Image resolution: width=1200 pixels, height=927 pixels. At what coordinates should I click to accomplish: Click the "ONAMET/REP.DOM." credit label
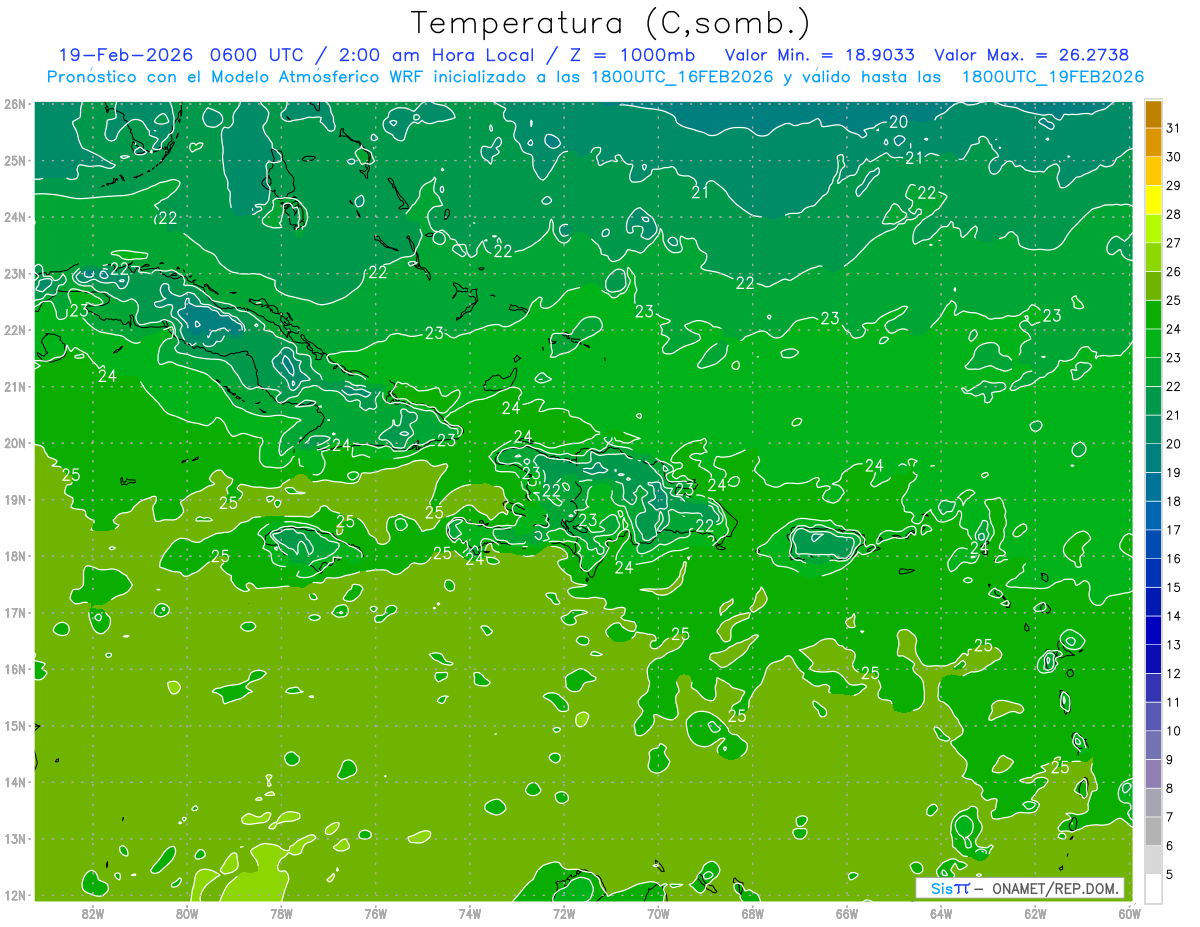pos(1055,888)
